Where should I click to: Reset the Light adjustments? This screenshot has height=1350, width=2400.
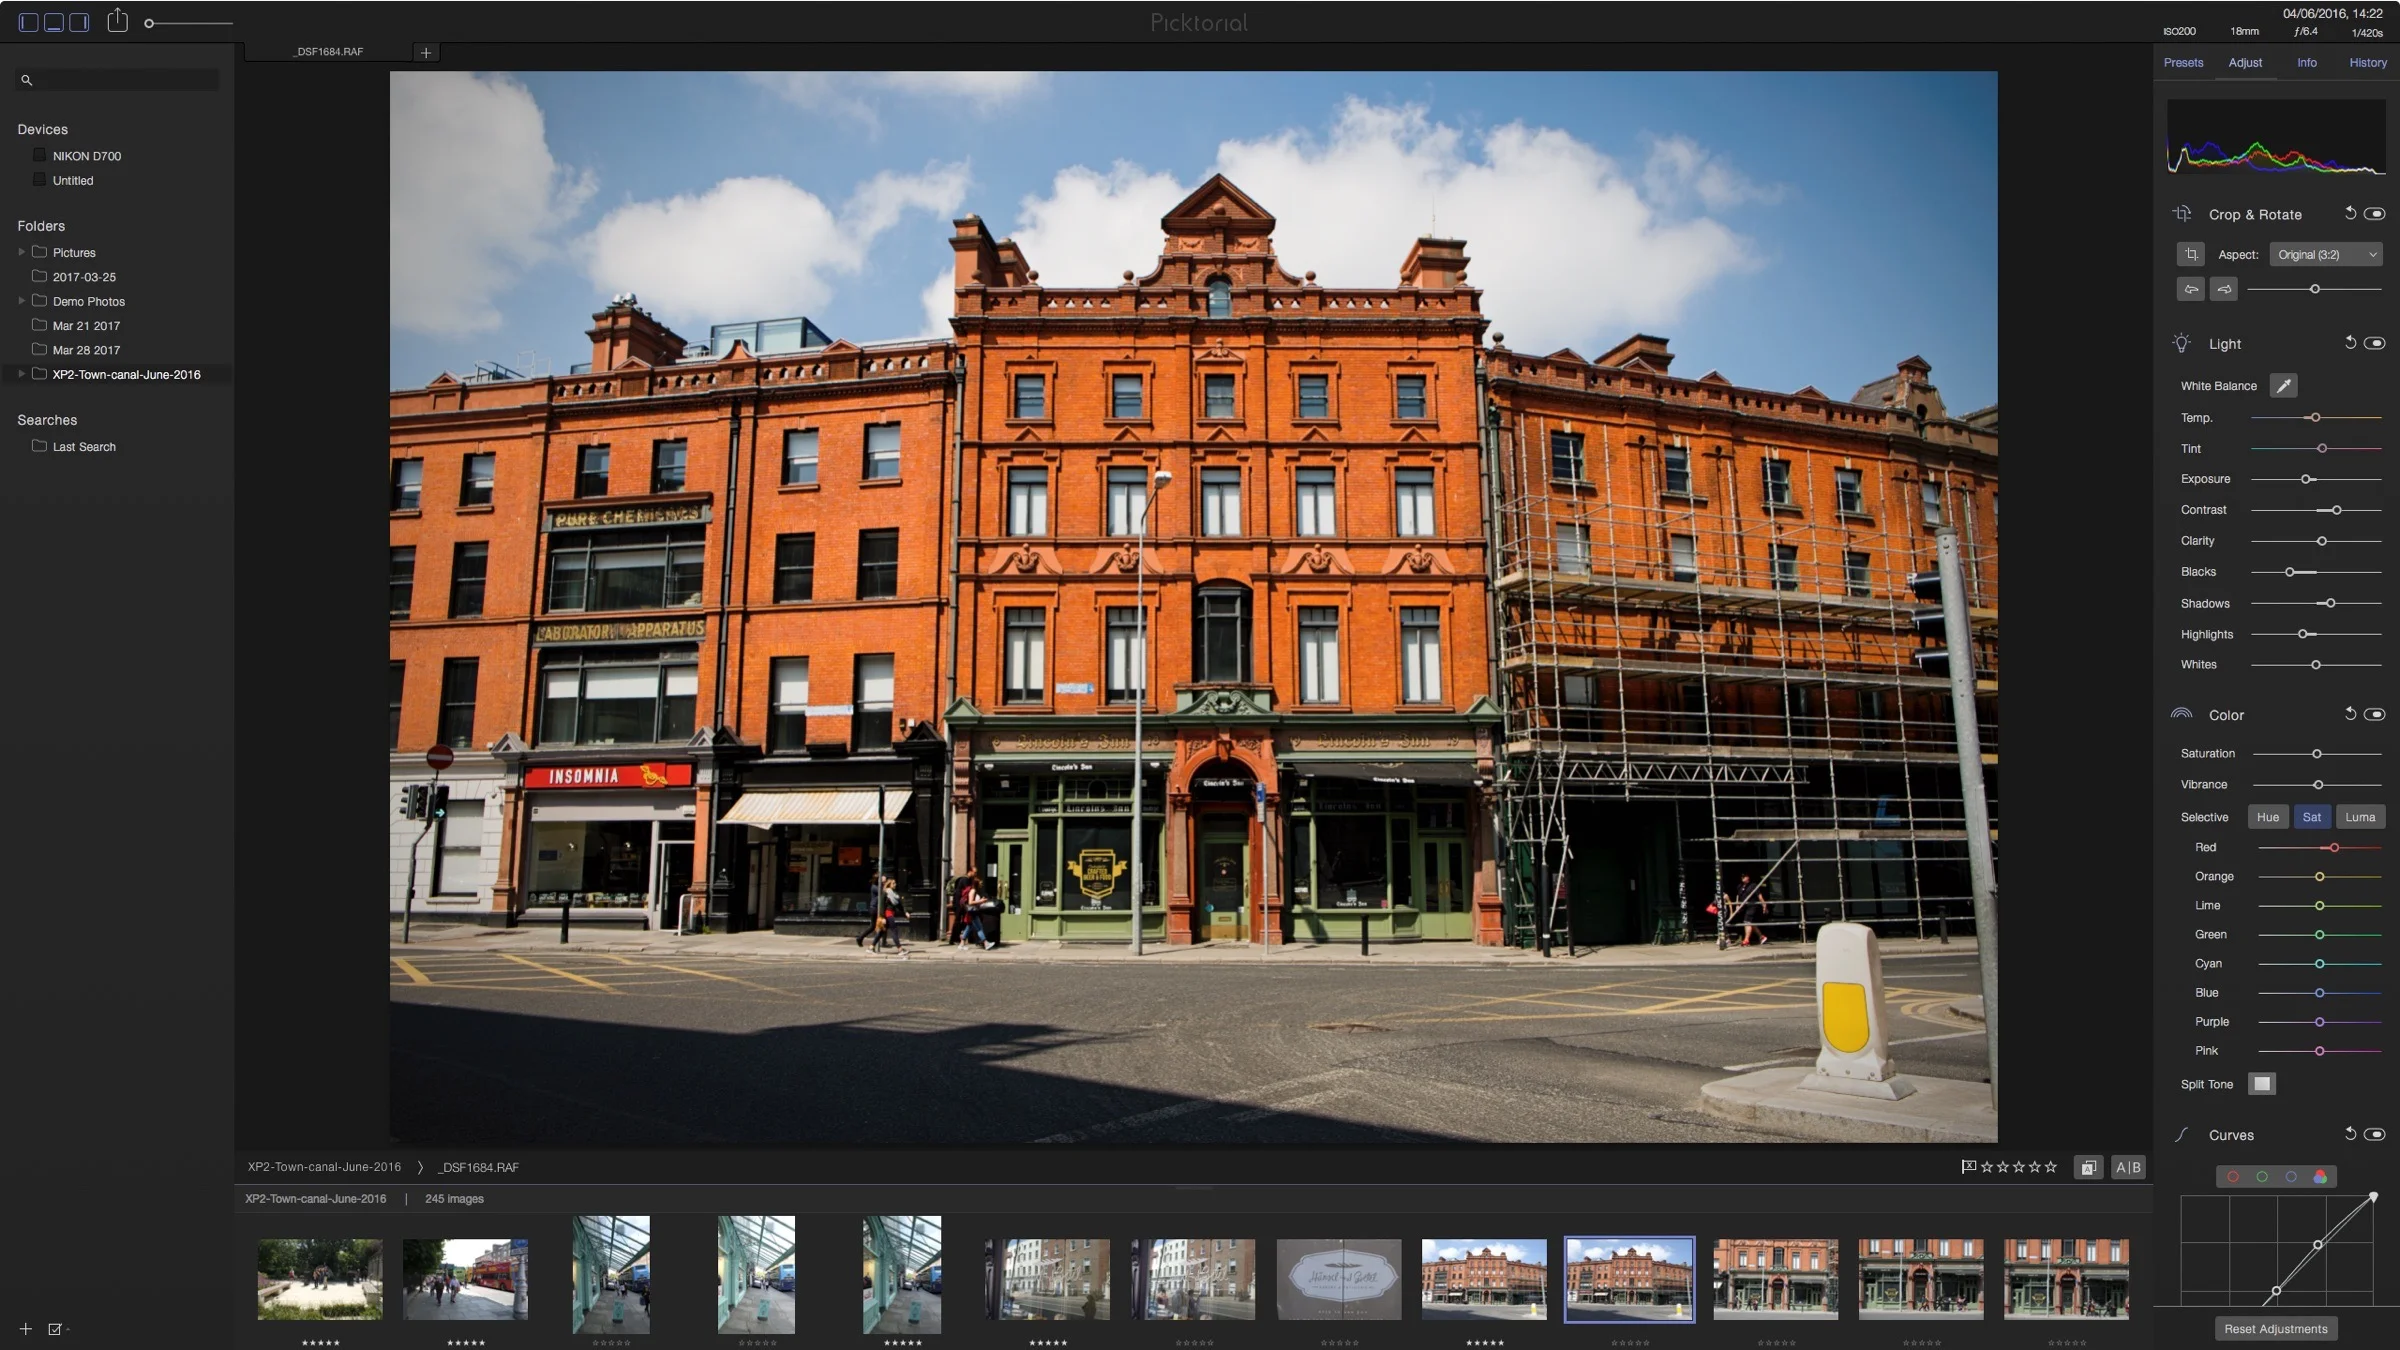point(2350,343)
